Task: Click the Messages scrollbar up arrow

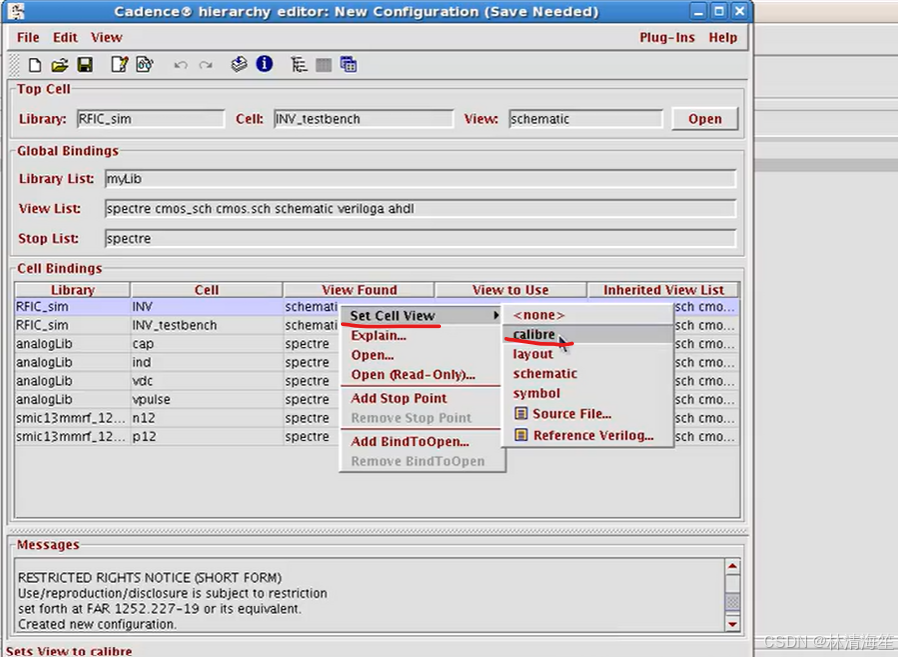Action: [x=732, y=566]
